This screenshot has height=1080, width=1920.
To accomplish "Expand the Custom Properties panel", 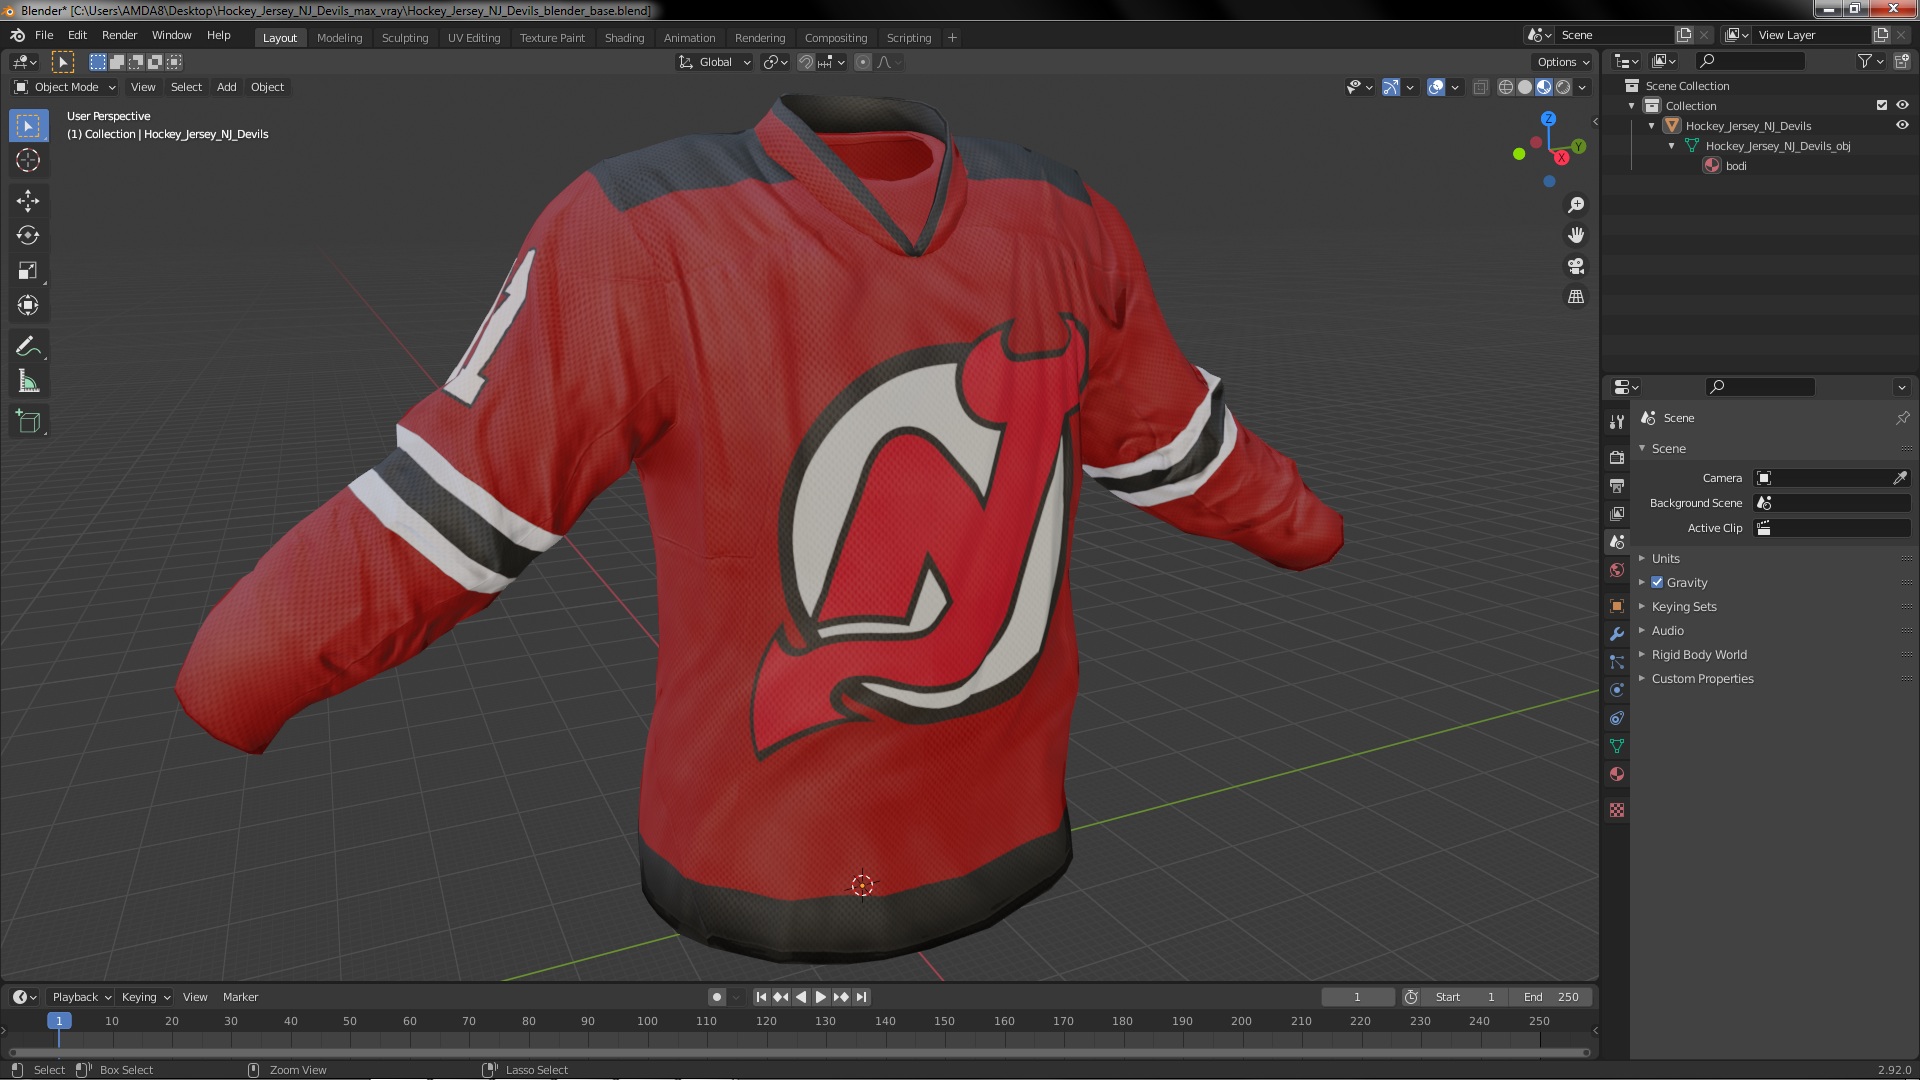I will pyautogui.click(x=1702, y=678).
